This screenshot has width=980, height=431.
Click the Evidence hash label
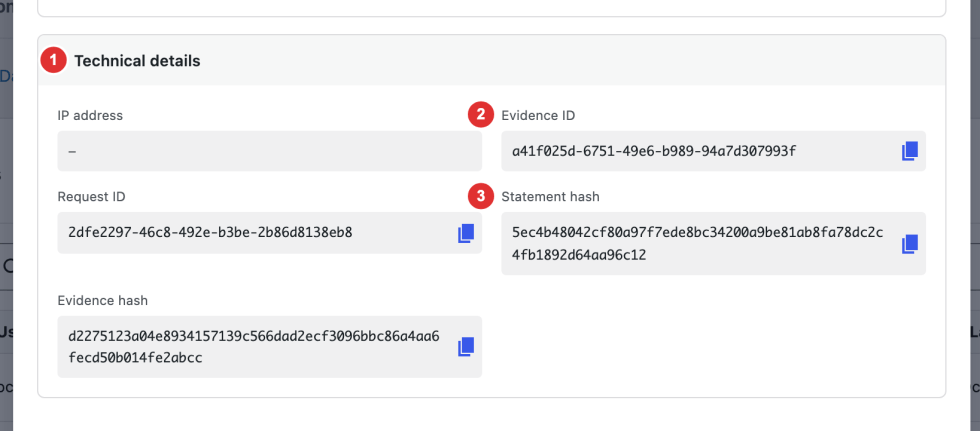pyautogui.click(x=102, y=300)
